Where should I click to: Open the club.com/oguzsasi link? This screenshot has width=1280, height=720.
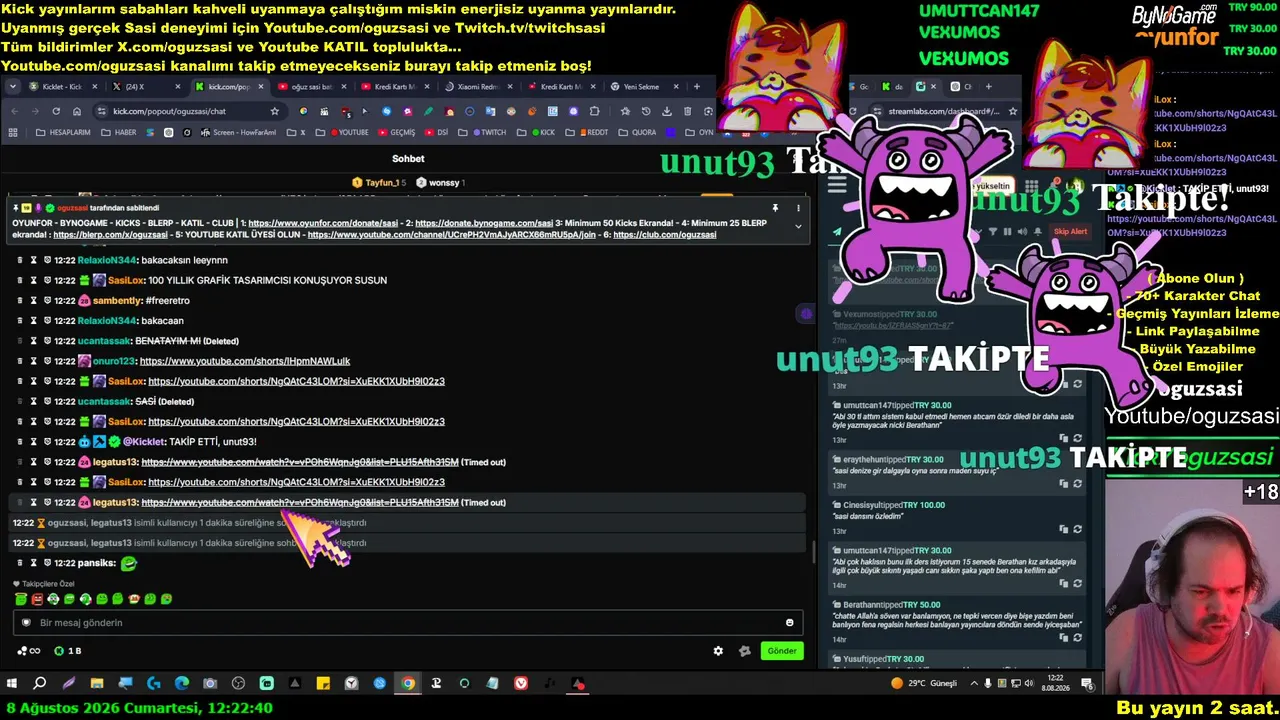click(x=665, y=235)
